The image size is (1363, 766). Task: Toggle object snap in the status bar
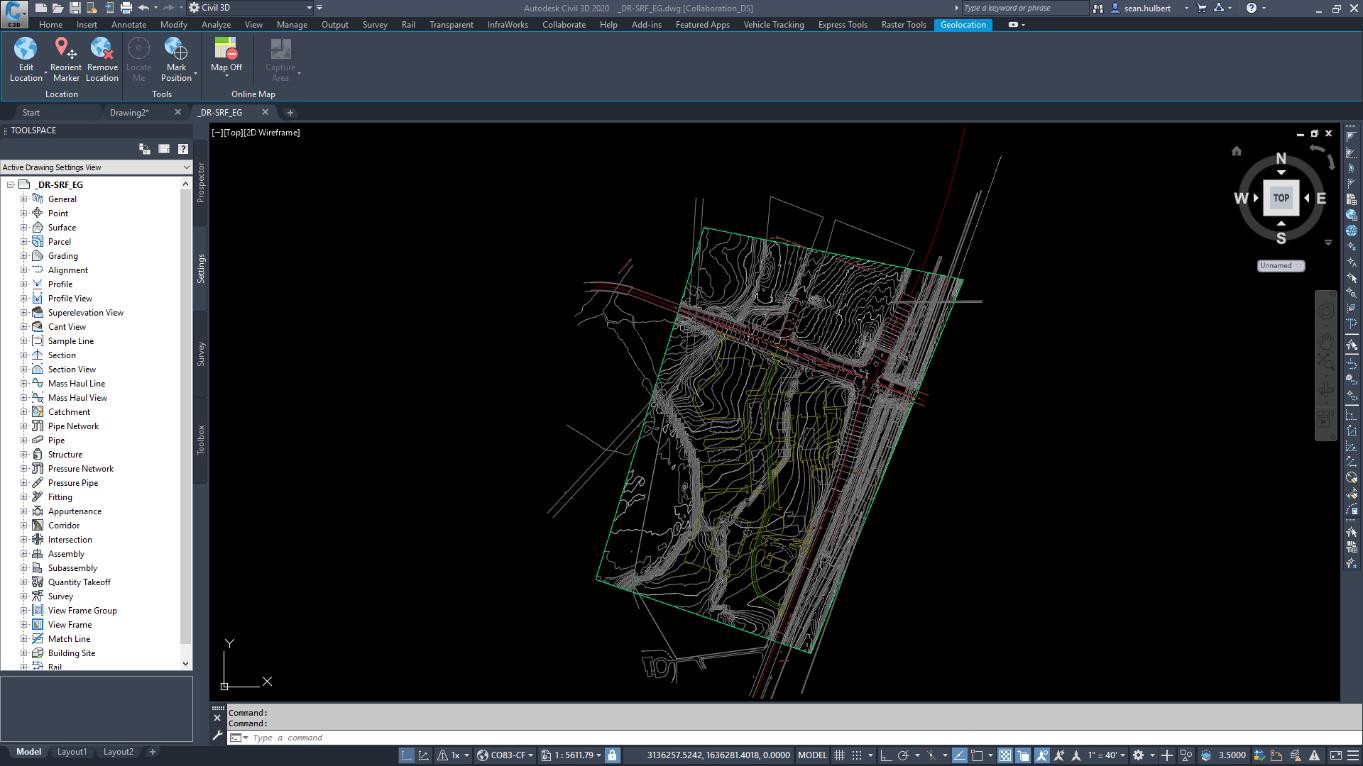pyautogui.click(x=977, y=755)
